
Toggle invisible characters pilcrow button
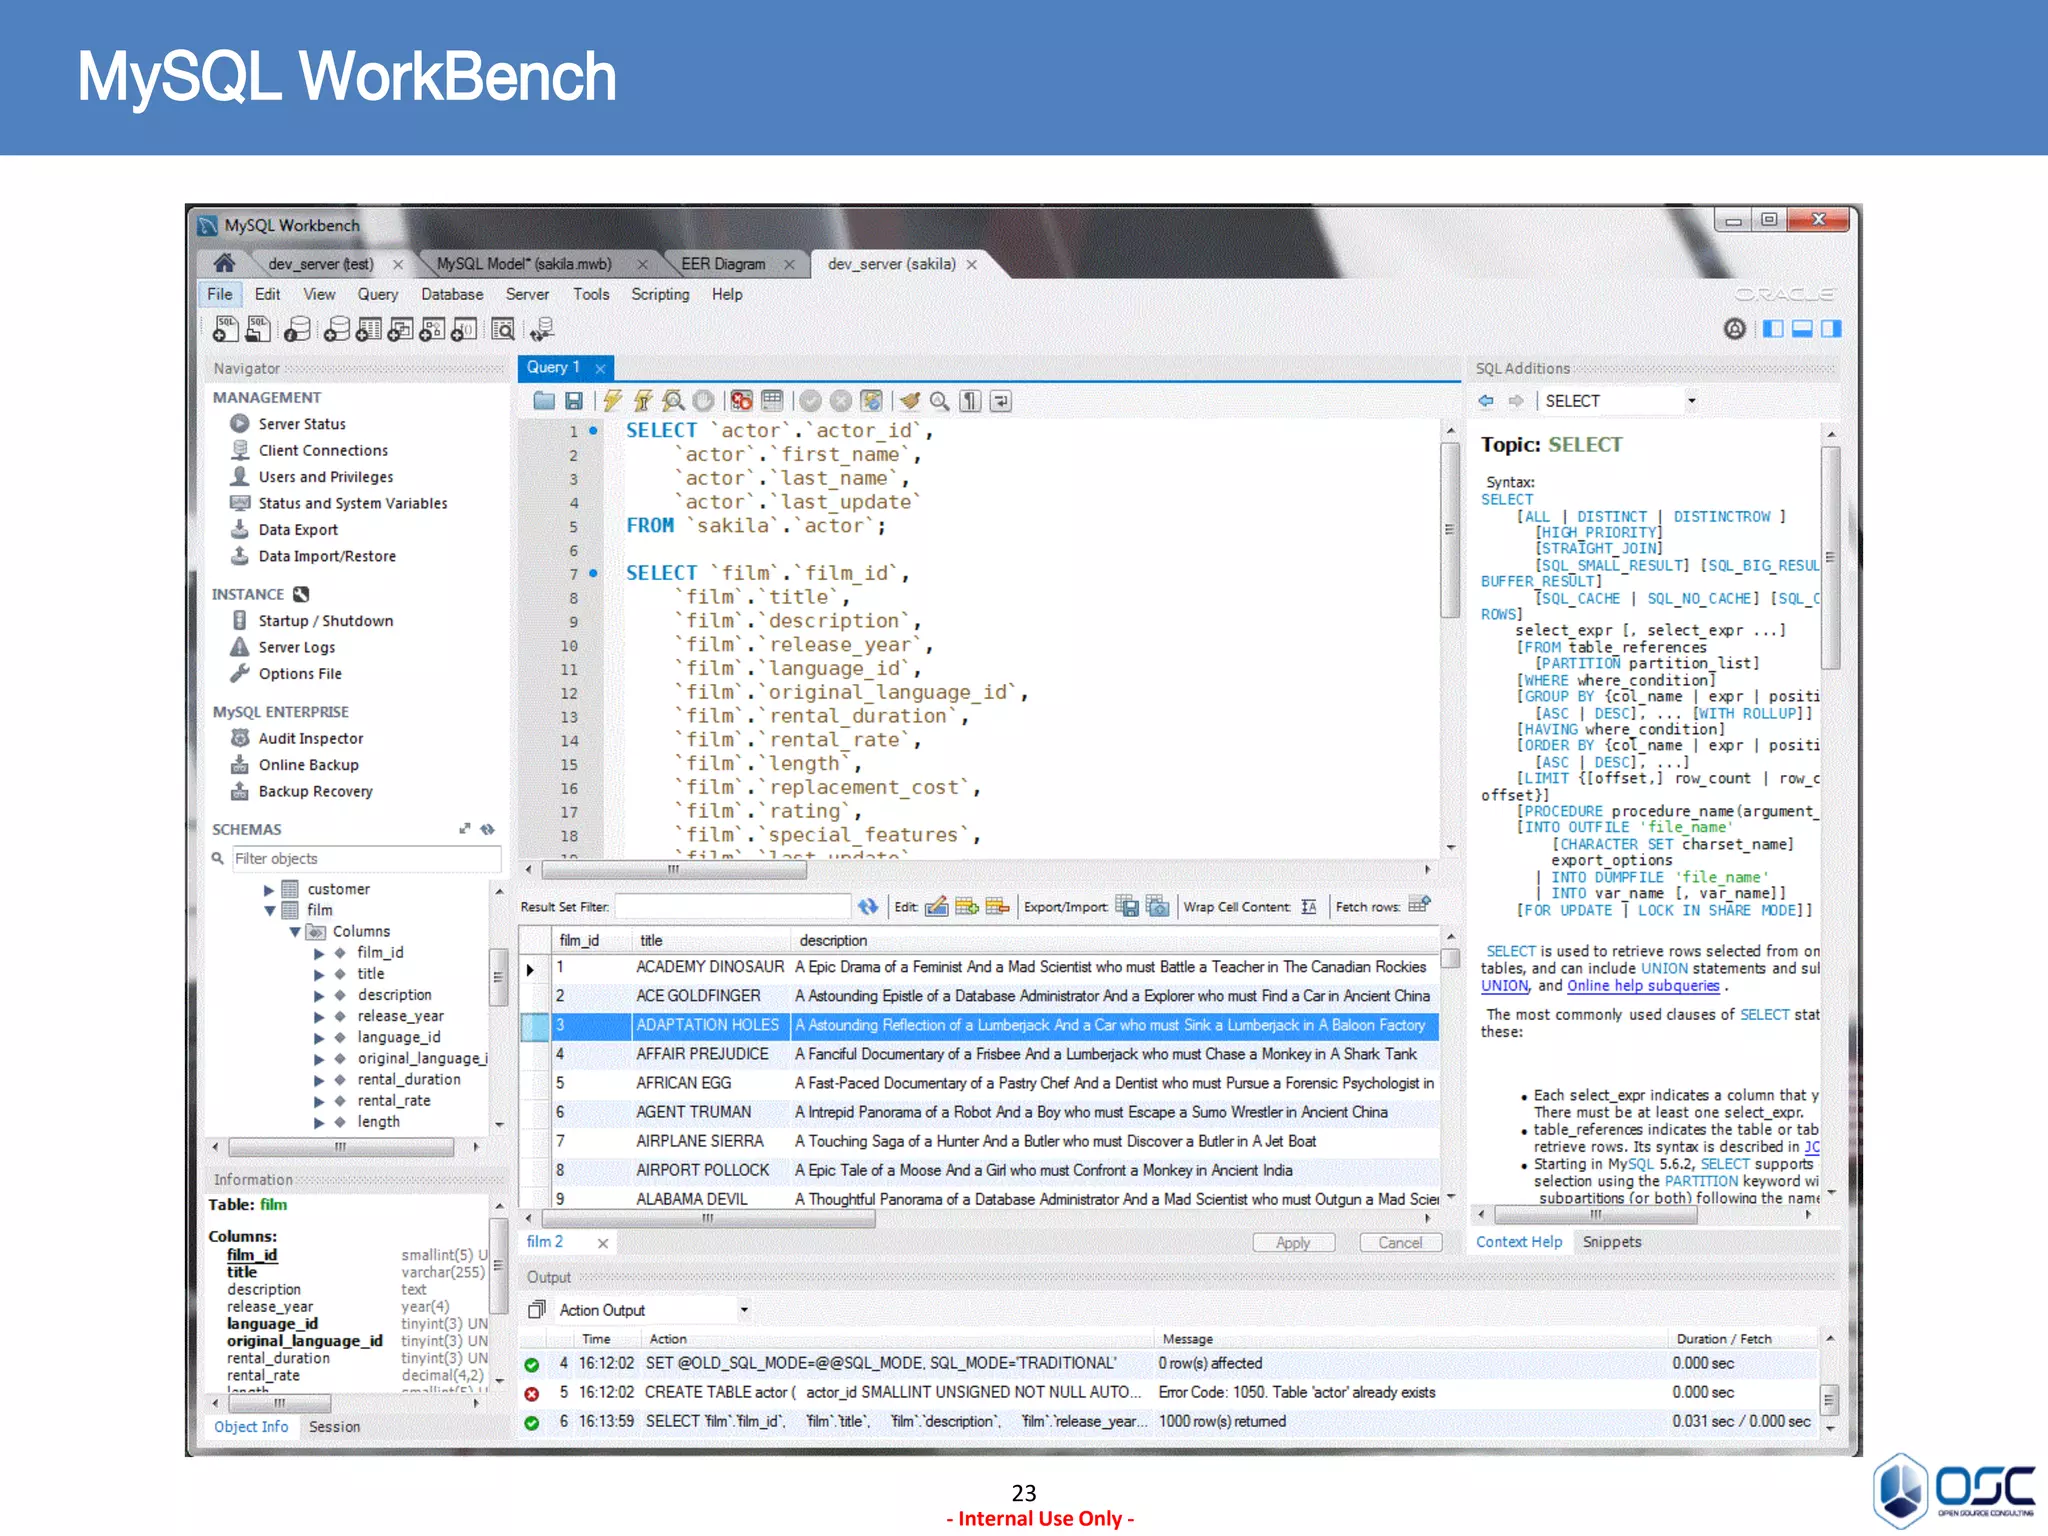(970, 401)
